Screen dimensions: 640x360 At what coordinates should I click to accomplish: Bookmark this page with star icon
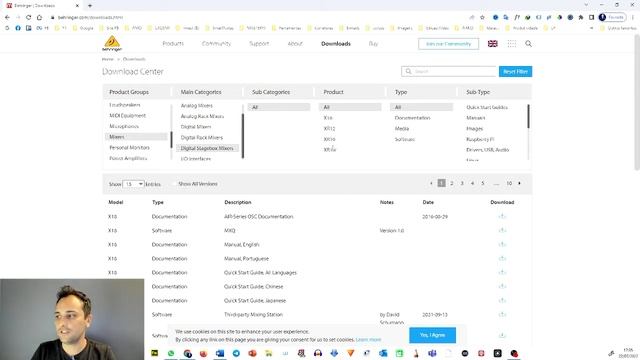482,17
